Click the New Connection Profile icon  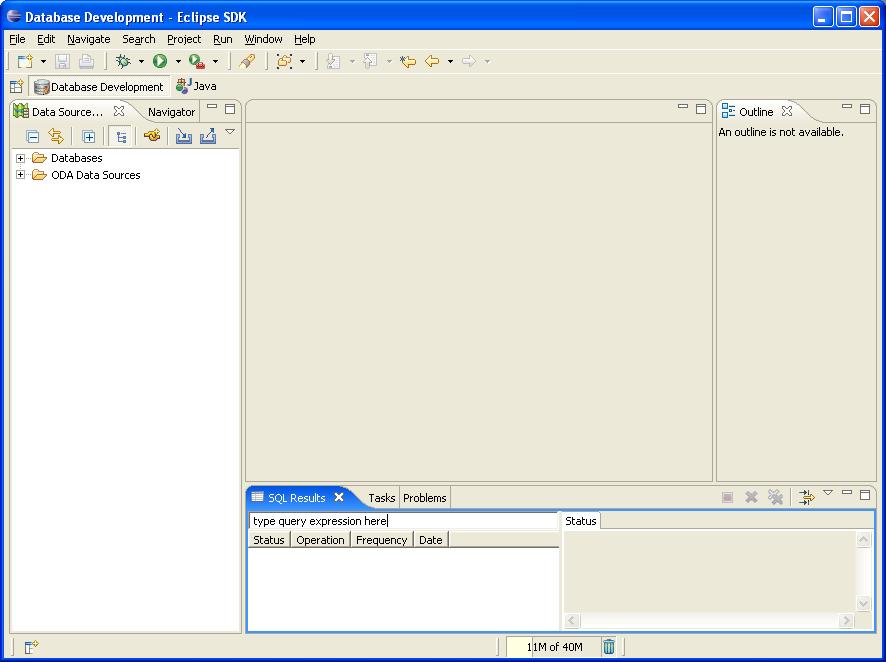(x=151, y=136)
